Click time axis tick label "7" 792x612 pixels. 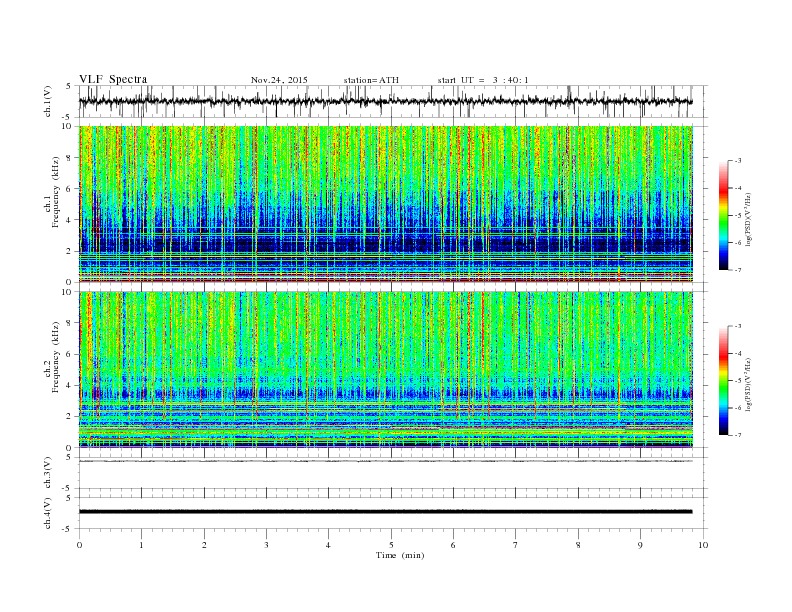(x=516, y=545)
